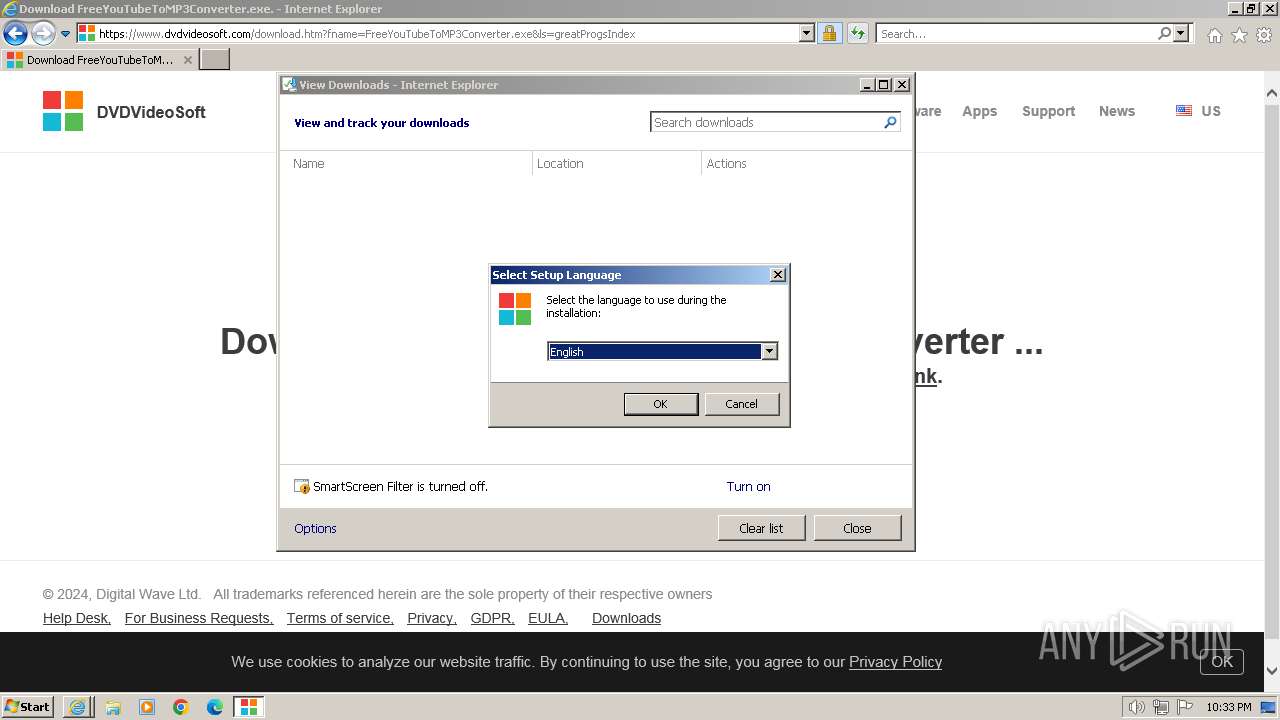Confirm language with OK button in setup dialog

click(x=660, y=404)
